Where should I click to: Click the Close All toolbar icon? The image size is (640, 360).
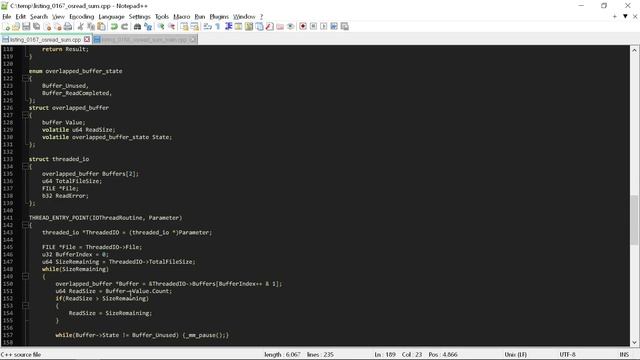point(58,27)
